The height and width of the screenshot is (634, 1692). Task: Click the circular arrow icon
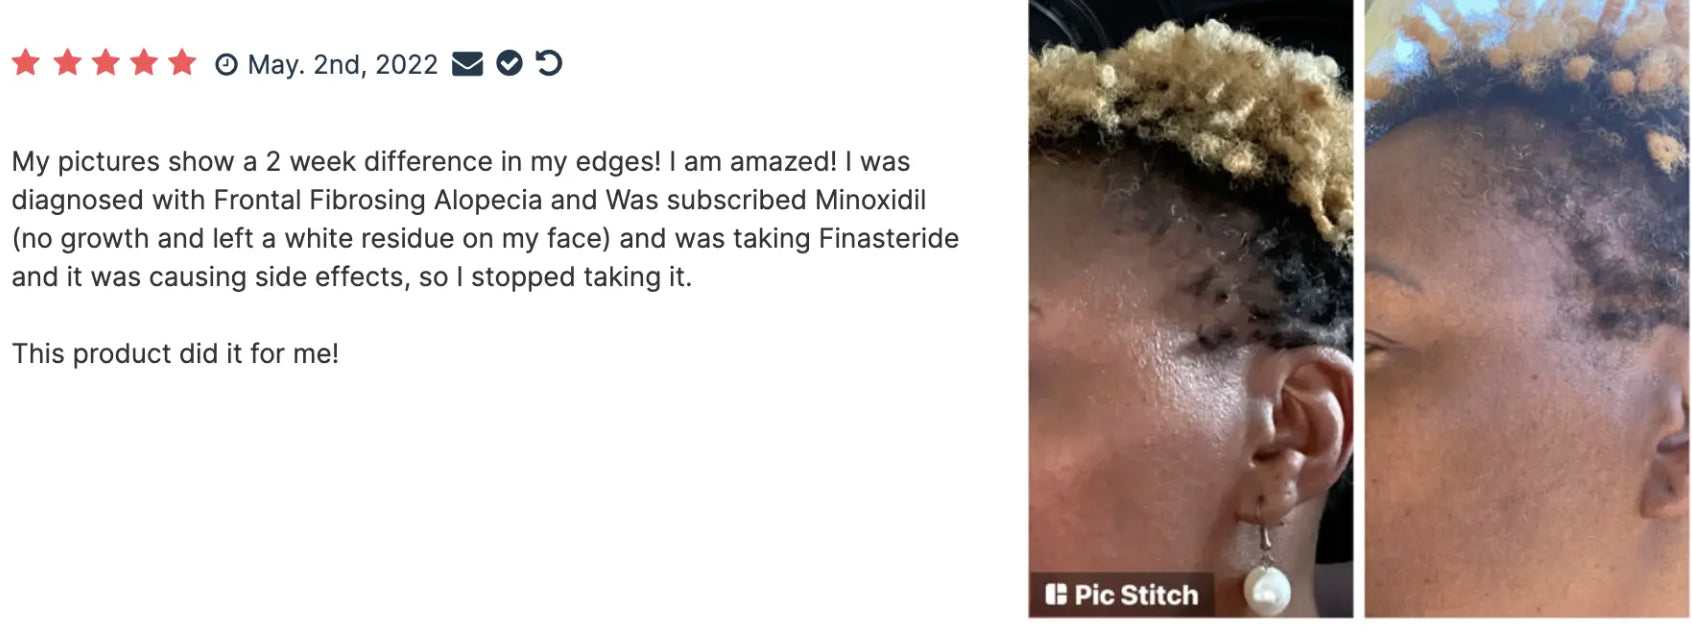tap(549, 63)
